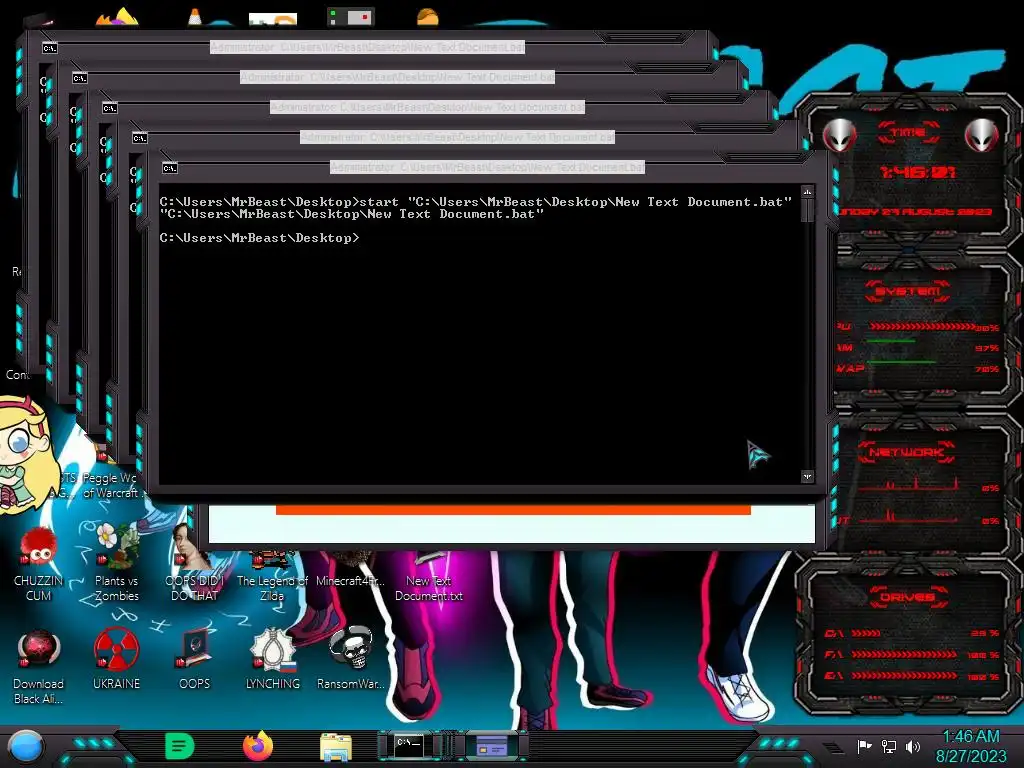Click the RAM usage line in the widget
Image resolution: width=1024 pixels, height=768 pixels.
pos(891,342)
